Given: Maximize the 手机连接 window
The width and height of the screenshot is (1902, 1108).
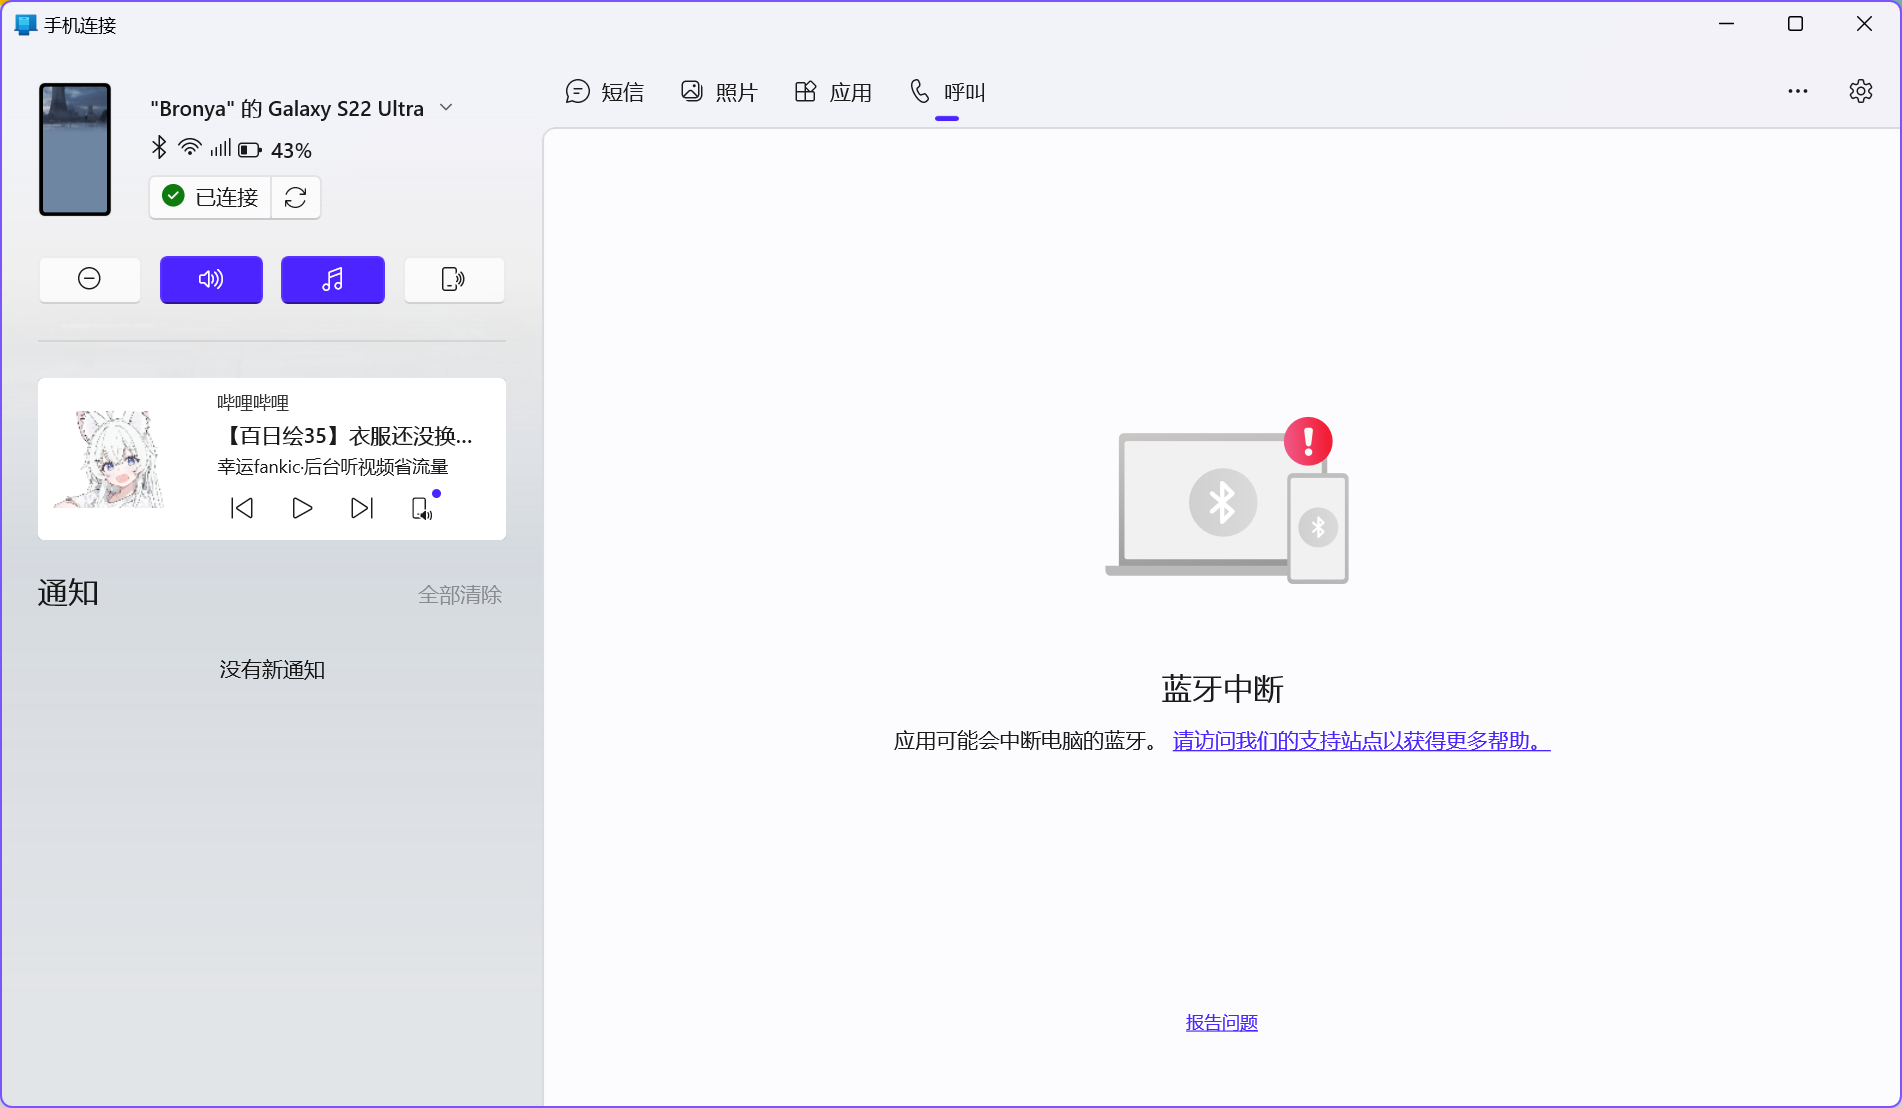Looking at the screenshot, I should [1795, 24].
